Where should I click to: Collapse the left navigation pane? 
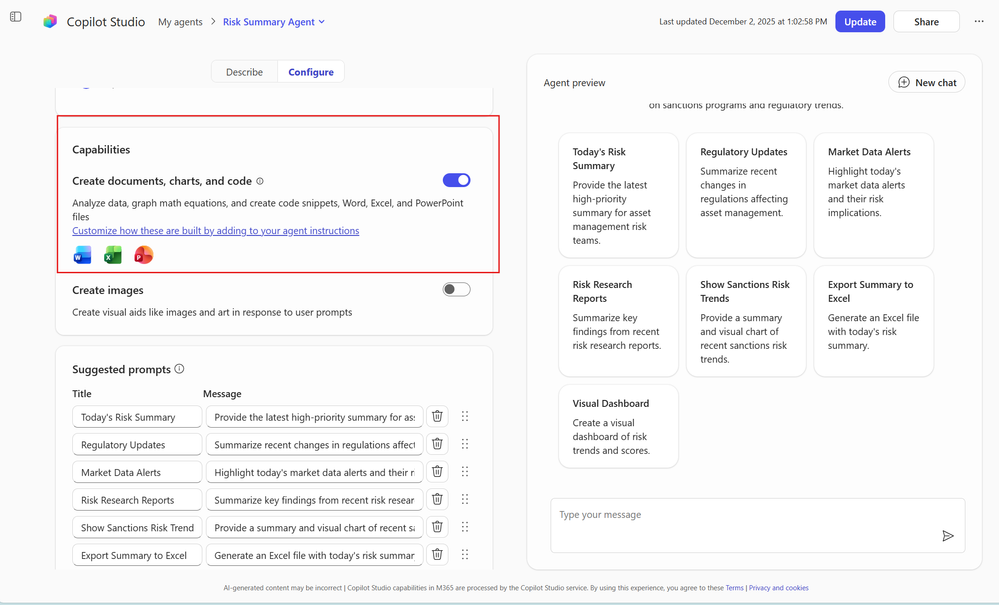(15, 17)
